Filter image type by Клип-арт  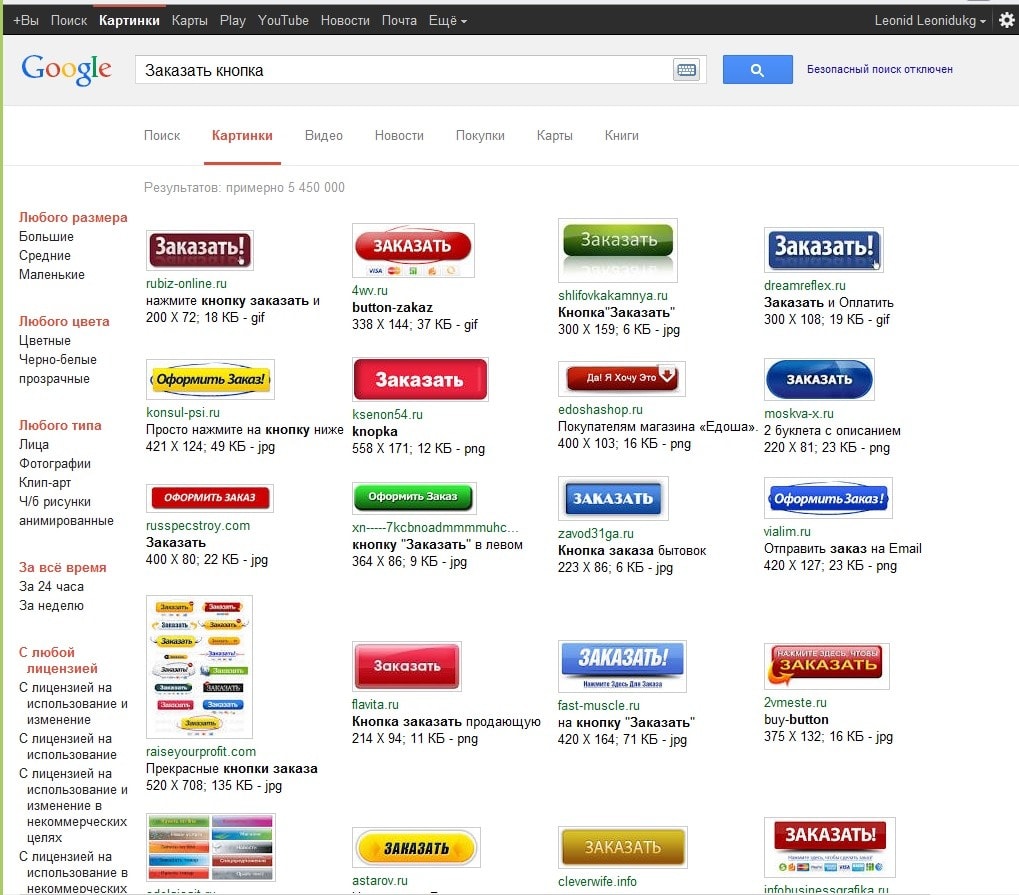coord(45,482)
